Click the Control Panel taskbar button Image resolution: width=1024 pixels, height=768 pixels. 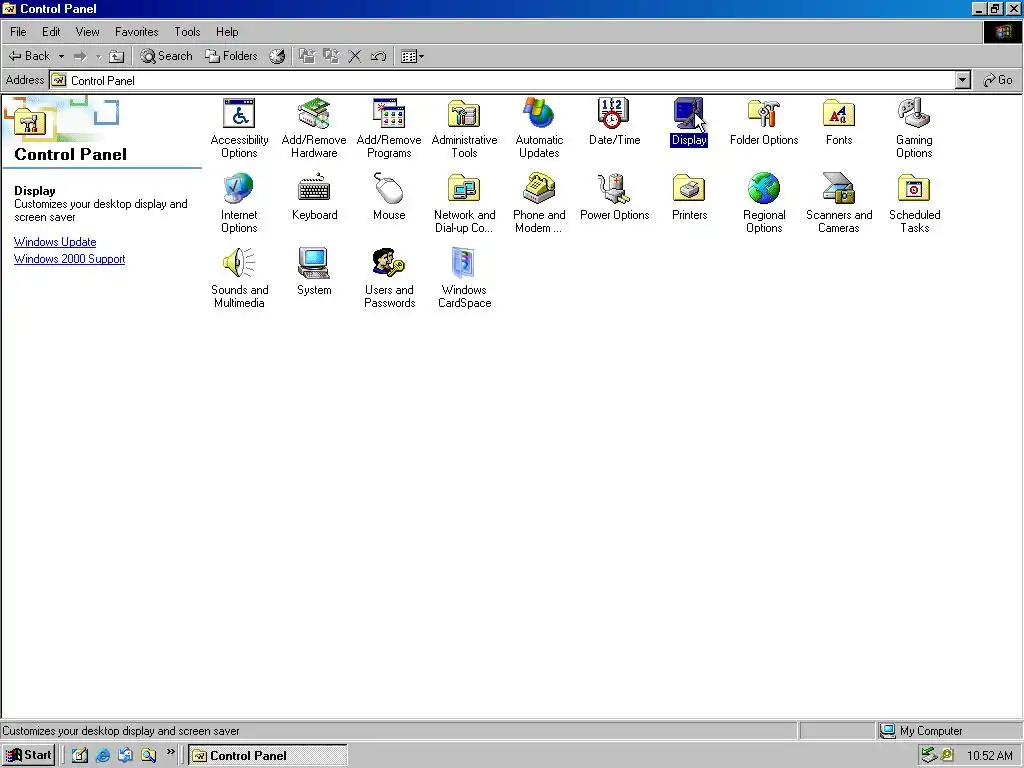click(268, 756)
